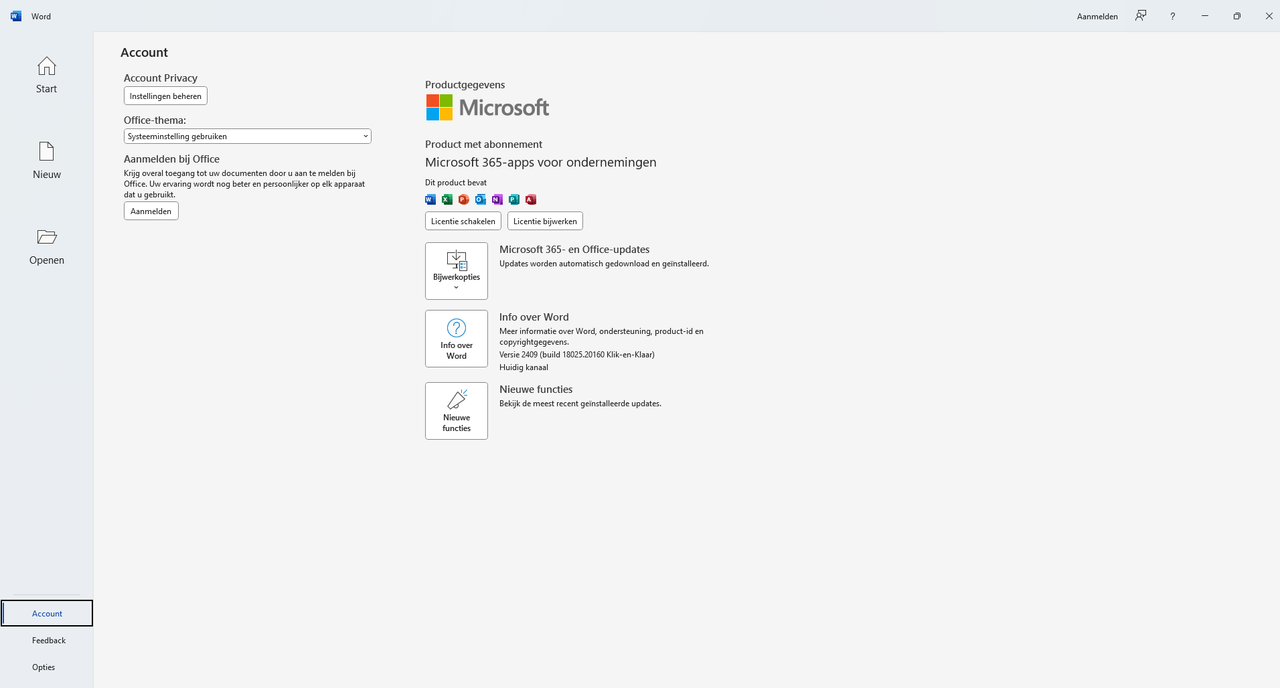Click the Excel app icon under Dit product bevat
This screenshot has width=1280, height=688.
pyautogui.click(x=447, y=199)
